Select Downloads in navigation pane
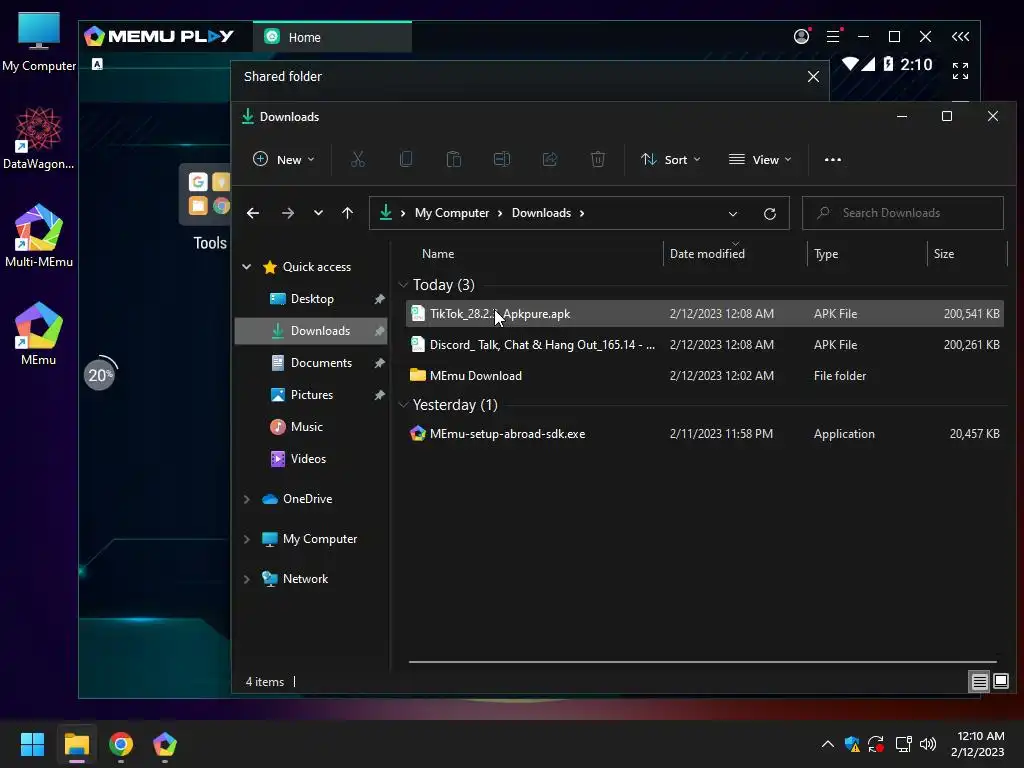This screenshot has height=768, width=1024. (x=311, y=330)
